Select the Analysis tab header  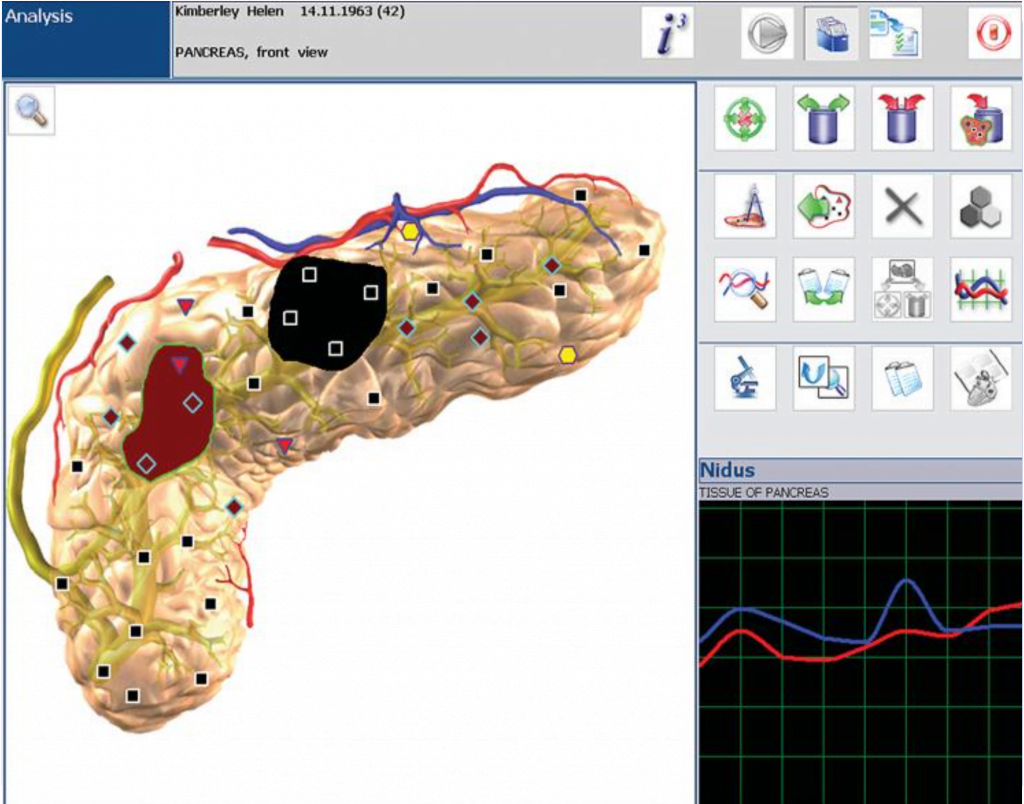(85, 39)
